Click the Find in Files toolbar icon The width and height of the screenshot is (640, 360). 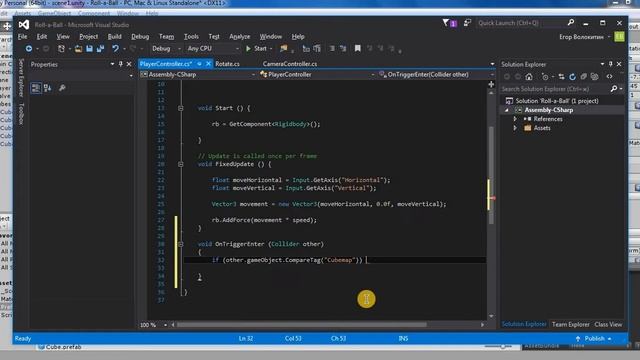click(x=284, y=49)
